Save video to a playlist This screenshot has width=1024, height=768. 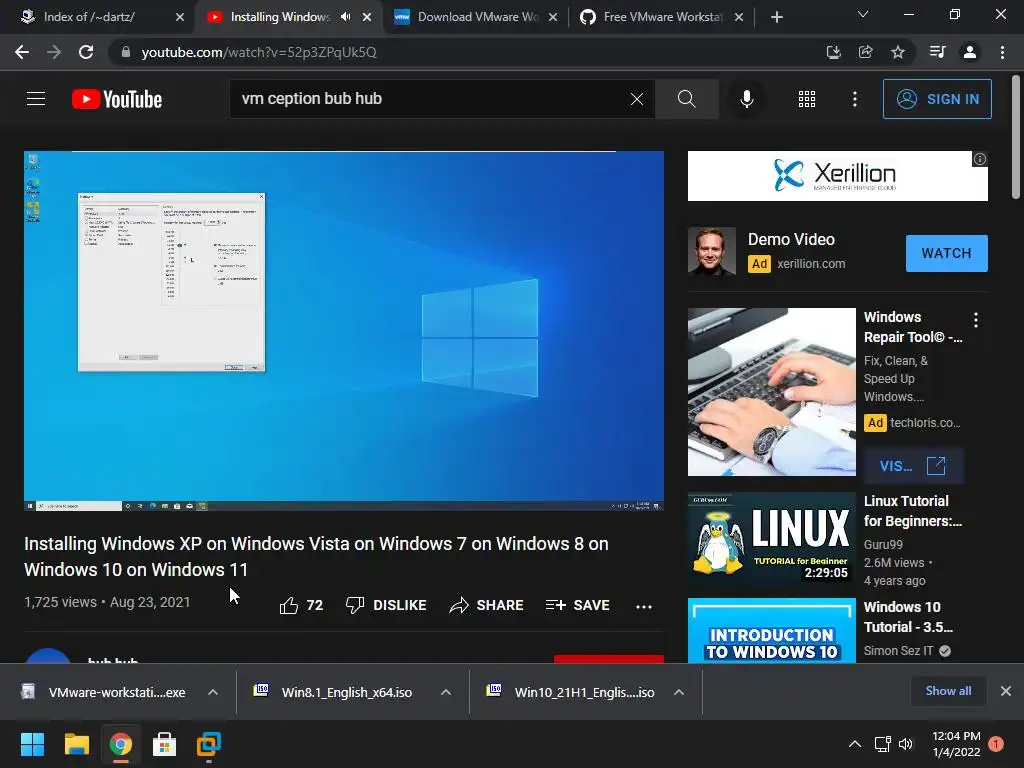(x=578, y=605)
